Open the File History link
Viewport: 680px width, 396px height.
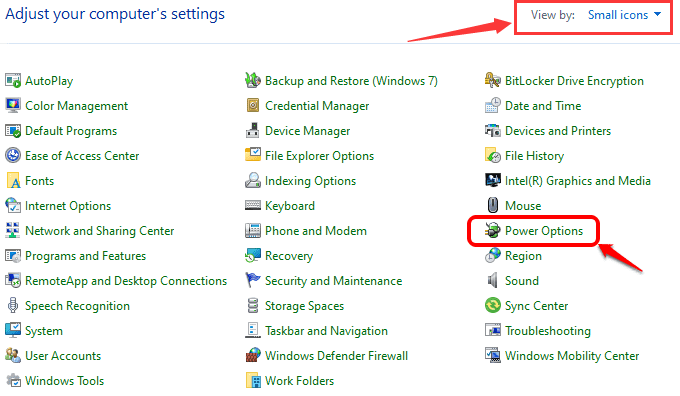pos(534,156)
